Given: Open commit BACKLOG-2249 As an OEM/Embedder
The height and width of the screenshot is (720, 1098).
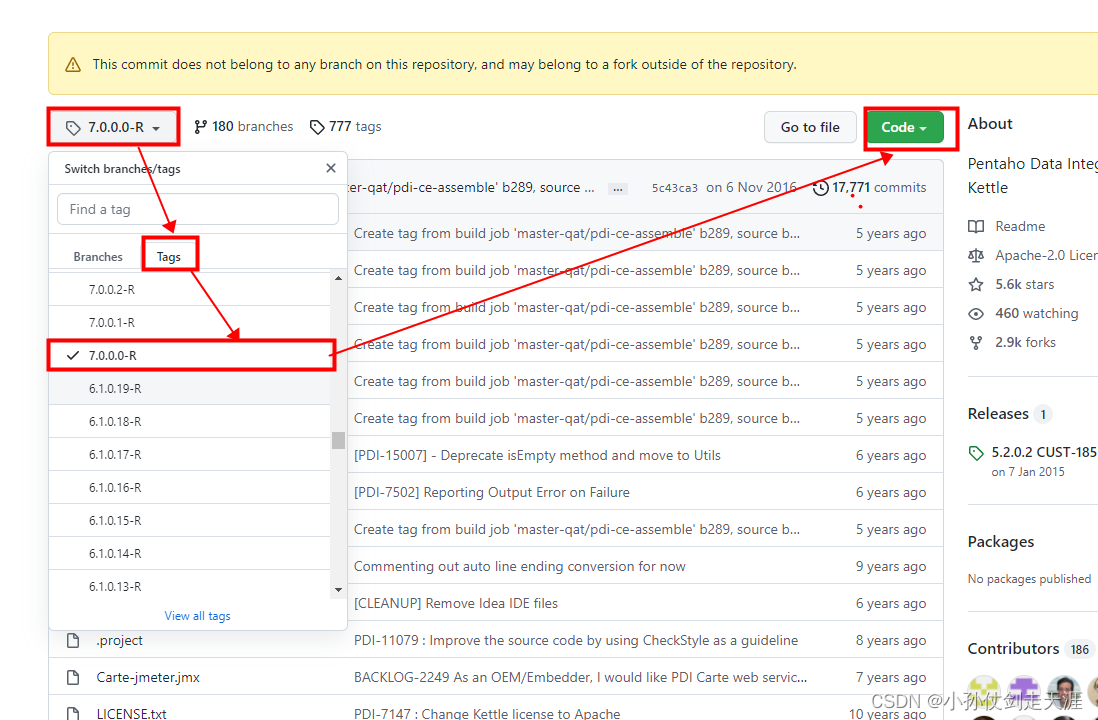Looking at the screenshot, I should pyautogui.click(x=581, y=677).
